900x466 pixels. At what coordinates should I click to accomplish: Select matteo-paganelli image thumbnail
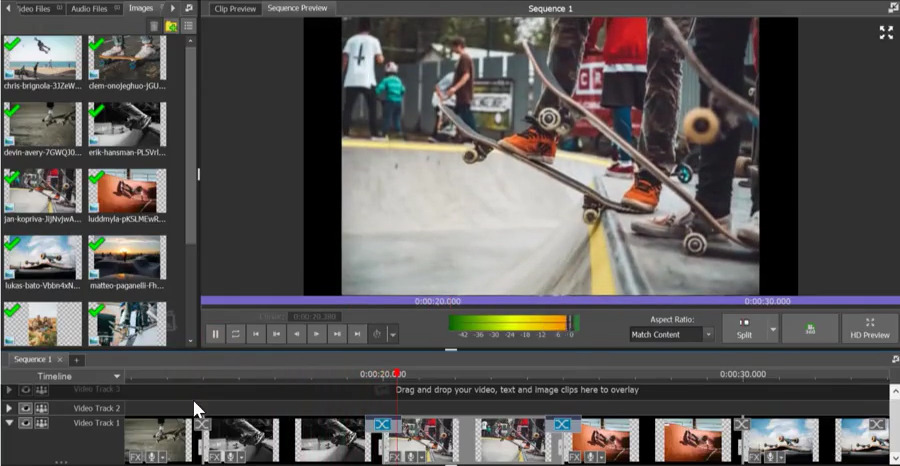(127, 257)
